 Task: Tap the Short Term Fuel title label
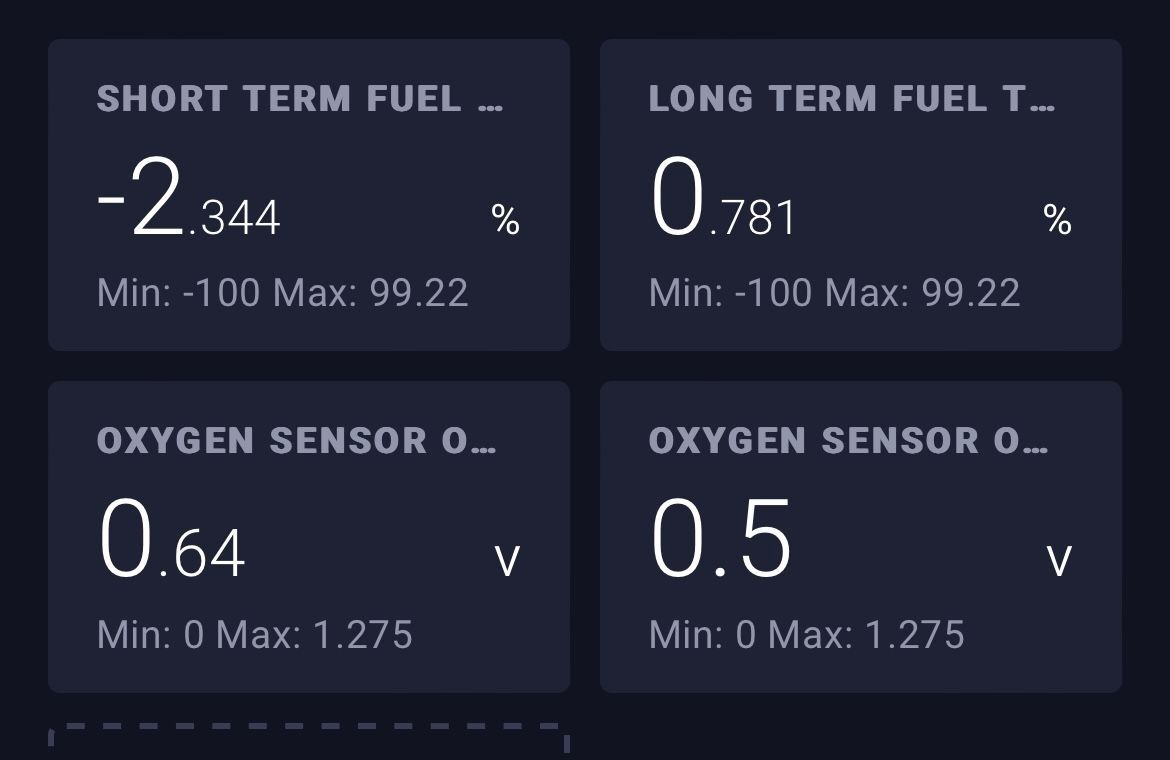point(279,99)
